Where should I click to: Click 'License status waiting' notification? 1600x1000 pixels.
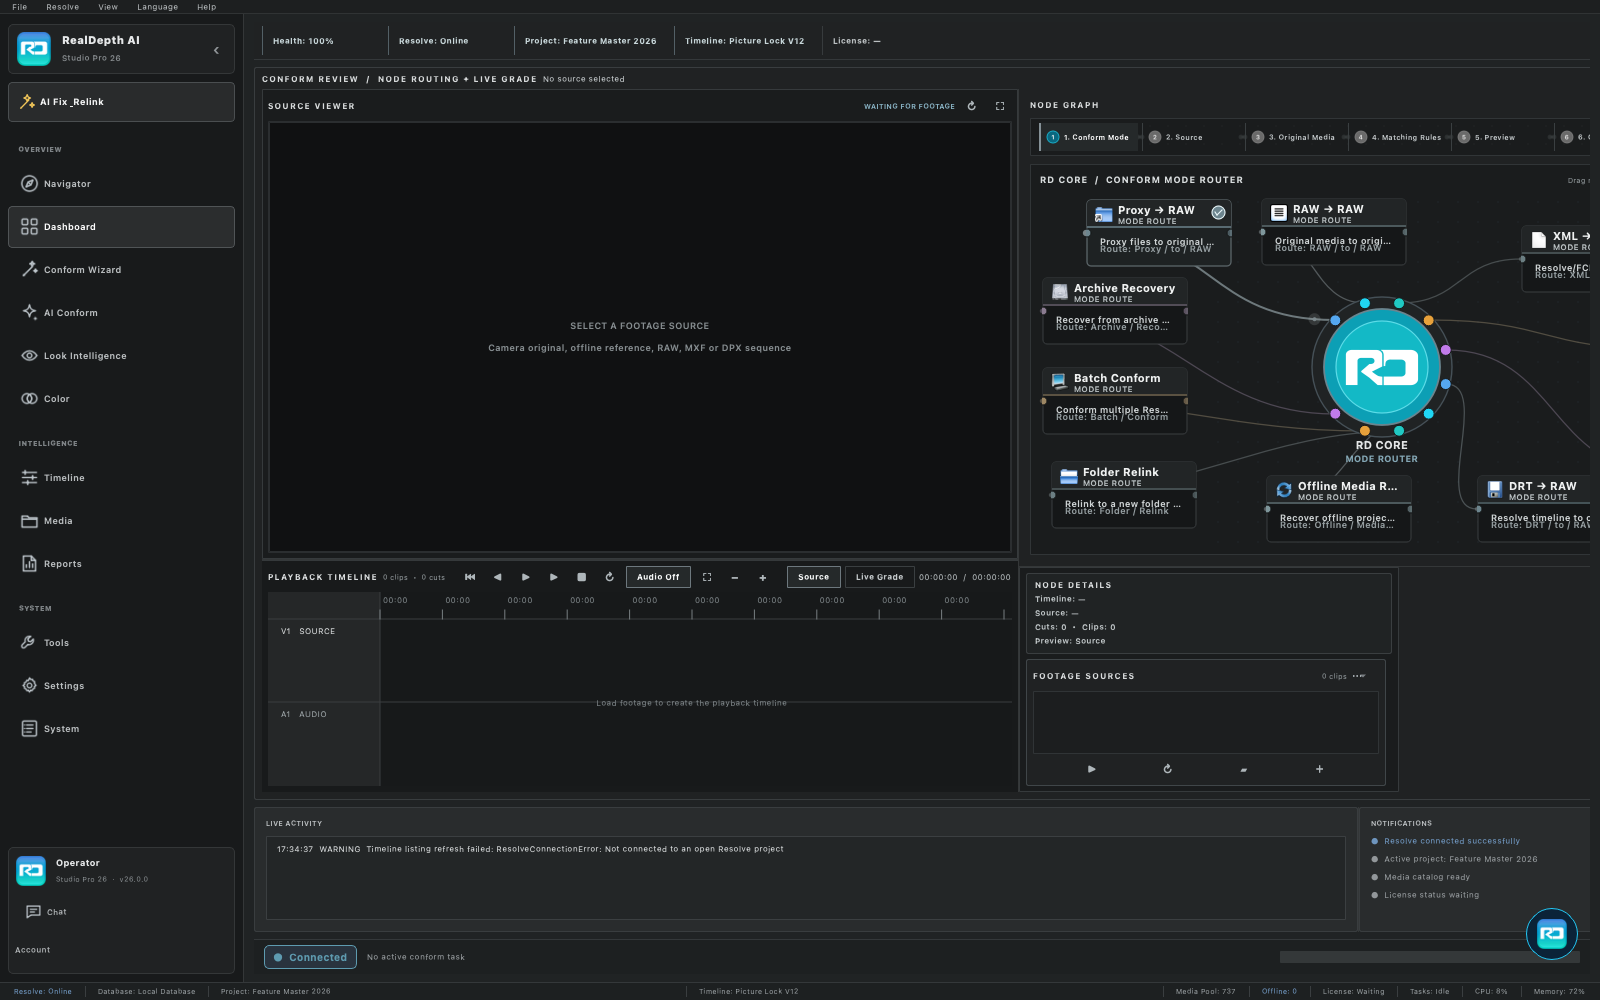1431,895
